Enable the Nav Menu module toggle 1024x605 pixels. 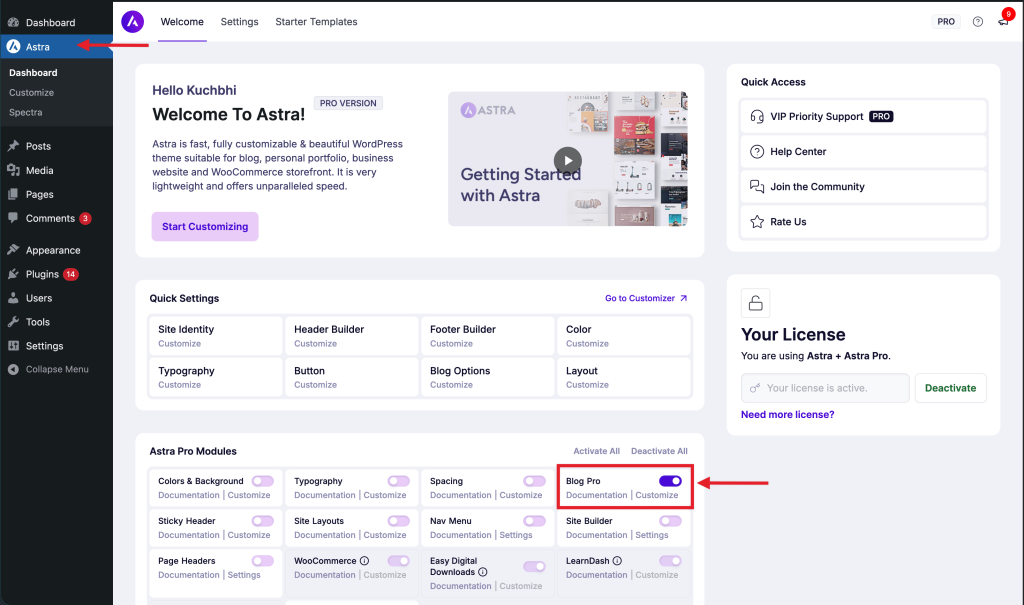click(534, 521)
